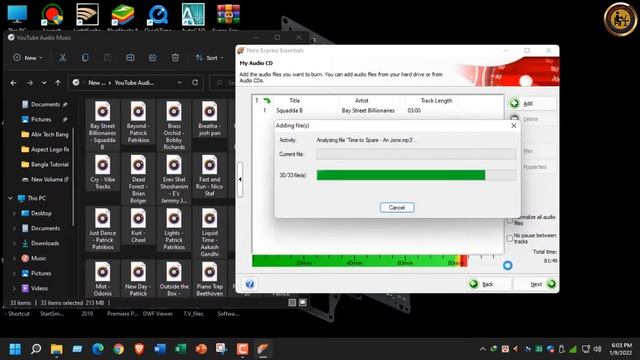Open the Windows Start menu

point(15,349)
